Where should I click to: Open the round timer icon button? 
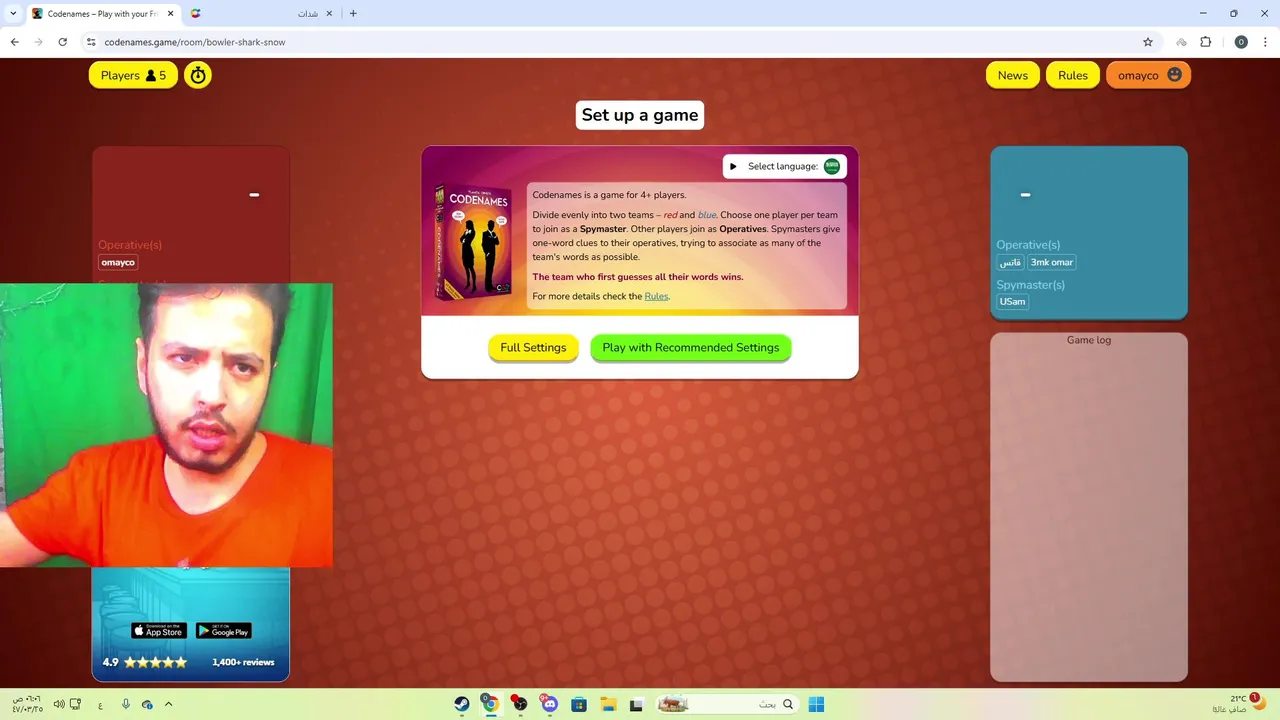coord(198,75)
